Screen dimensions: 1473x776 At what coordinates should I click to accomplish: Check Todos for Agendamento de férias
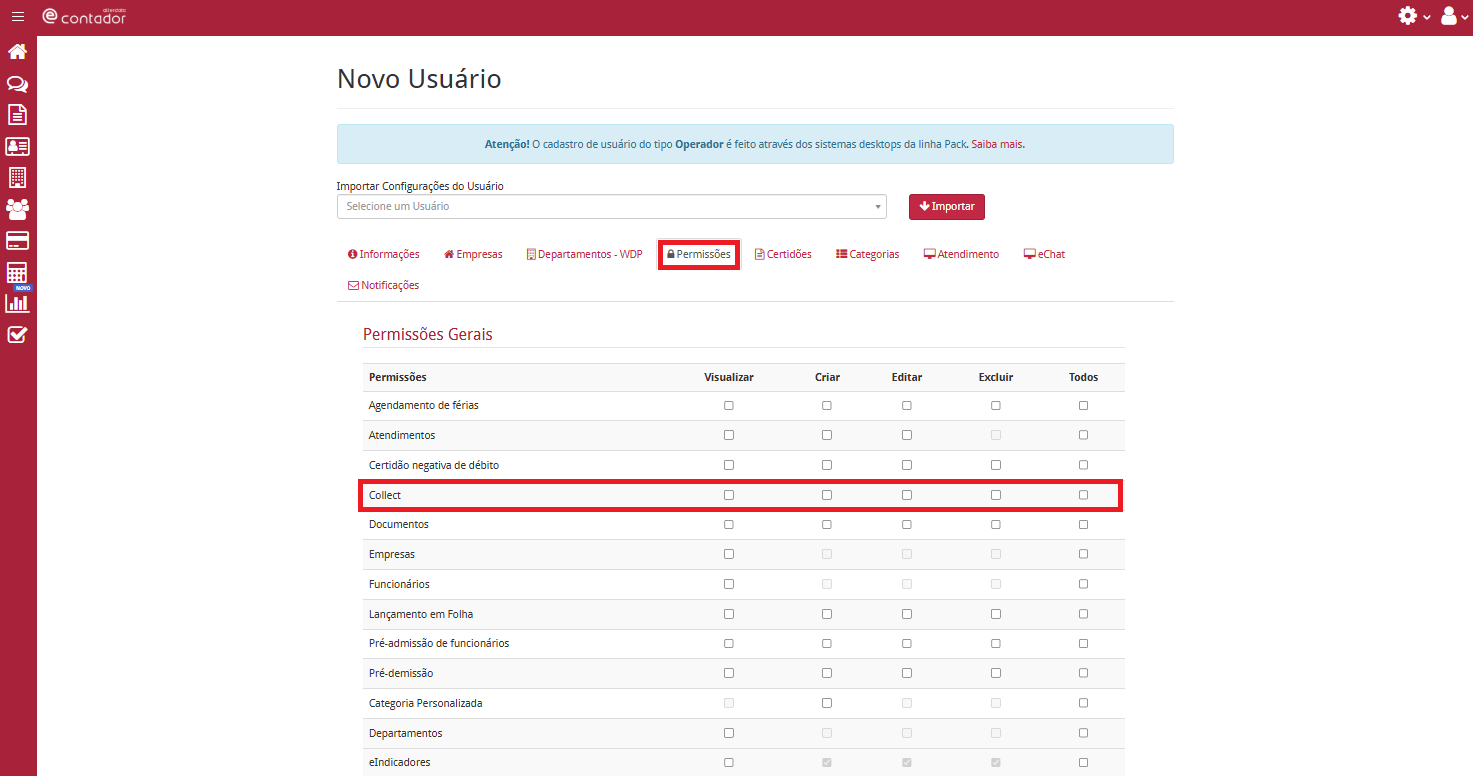pyautogui.click(x=1083, y=406)
